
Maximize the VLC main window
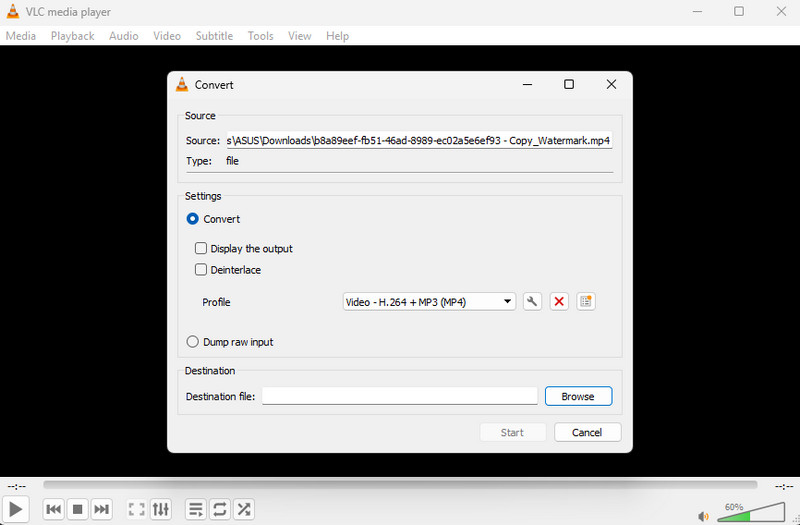coord(739,11)
